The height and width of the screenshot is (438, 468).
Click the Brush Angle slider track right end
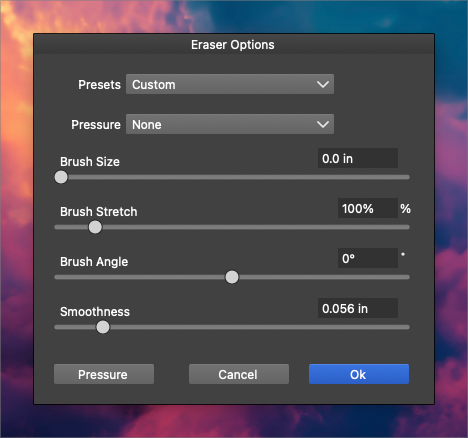405,277
